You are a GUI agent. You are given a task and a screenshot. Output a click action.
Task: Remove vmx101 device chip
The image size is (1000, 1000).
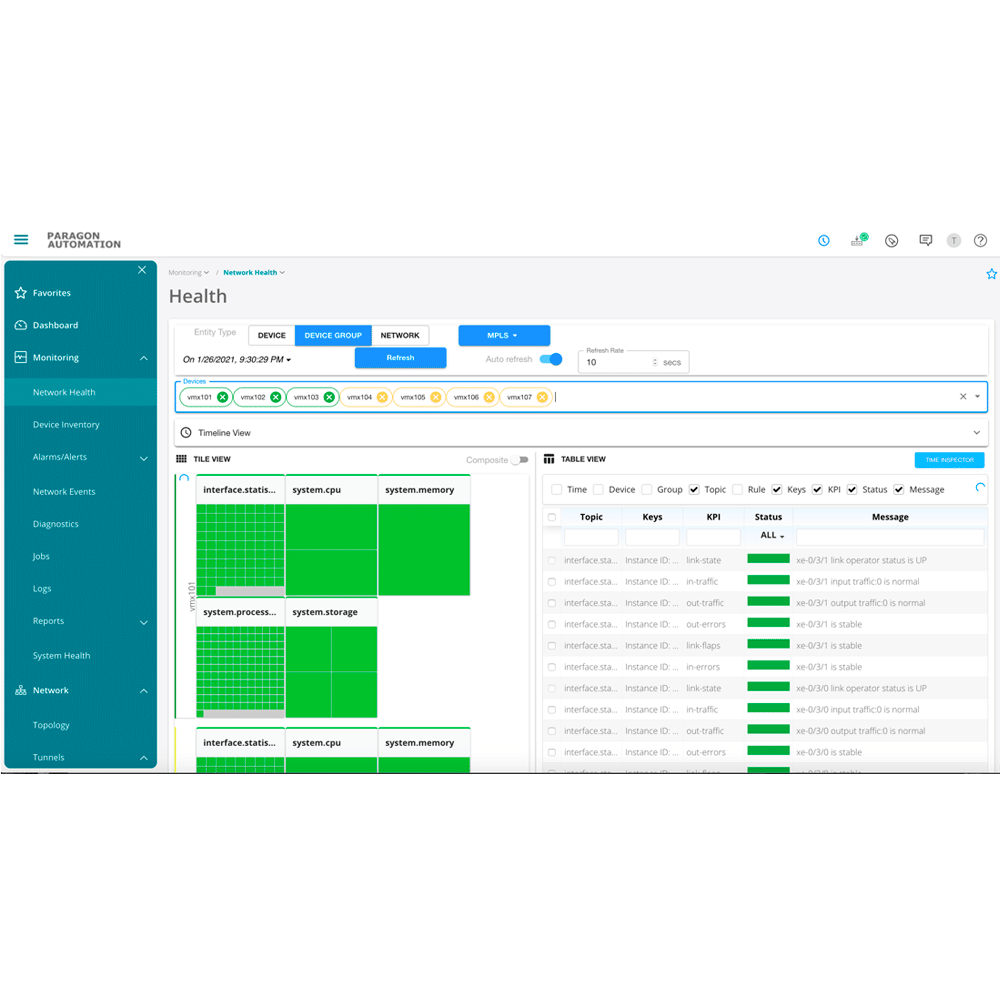point(222,397)
